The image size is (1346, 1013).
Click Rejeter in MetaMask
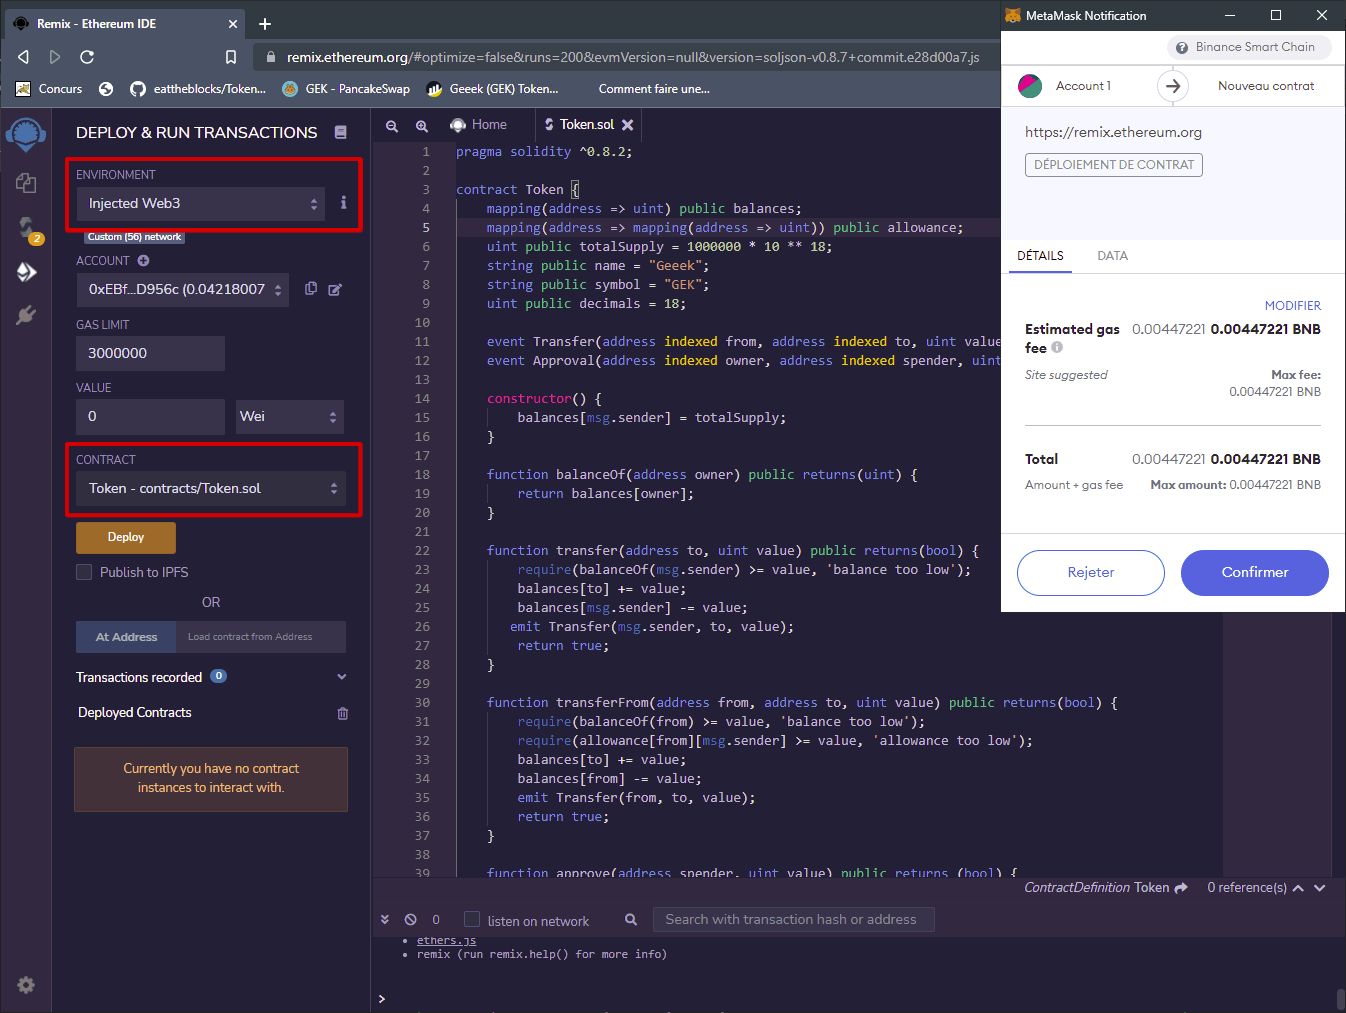coord(1091,572)
